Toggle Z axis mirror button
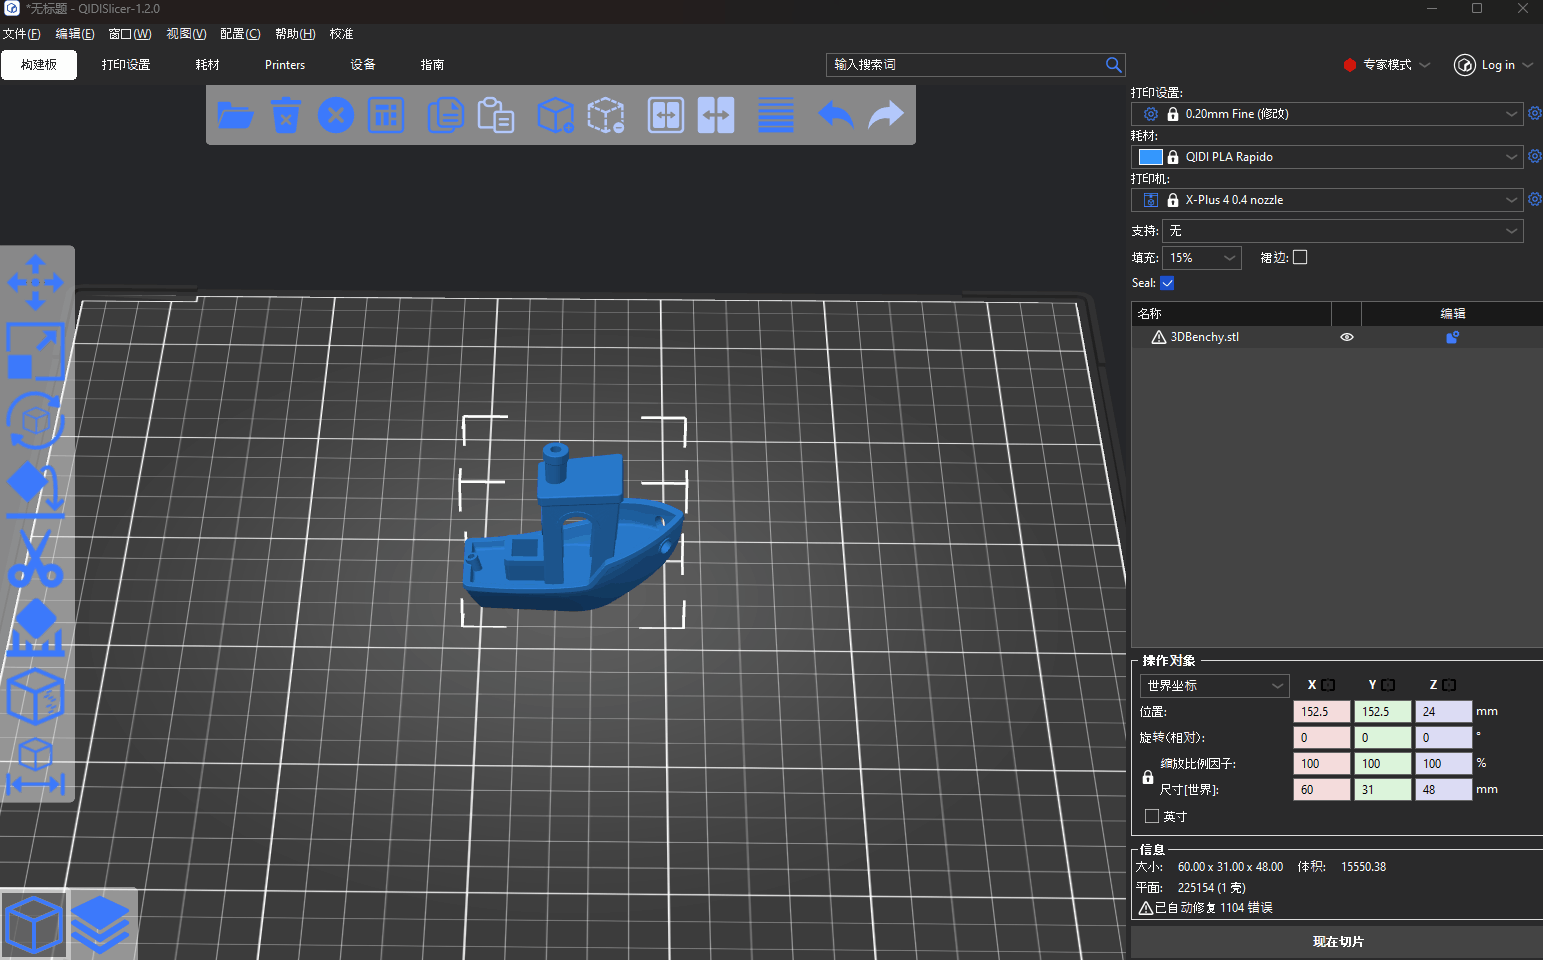Screen dimensions: 1543x960 (1449, 685)
